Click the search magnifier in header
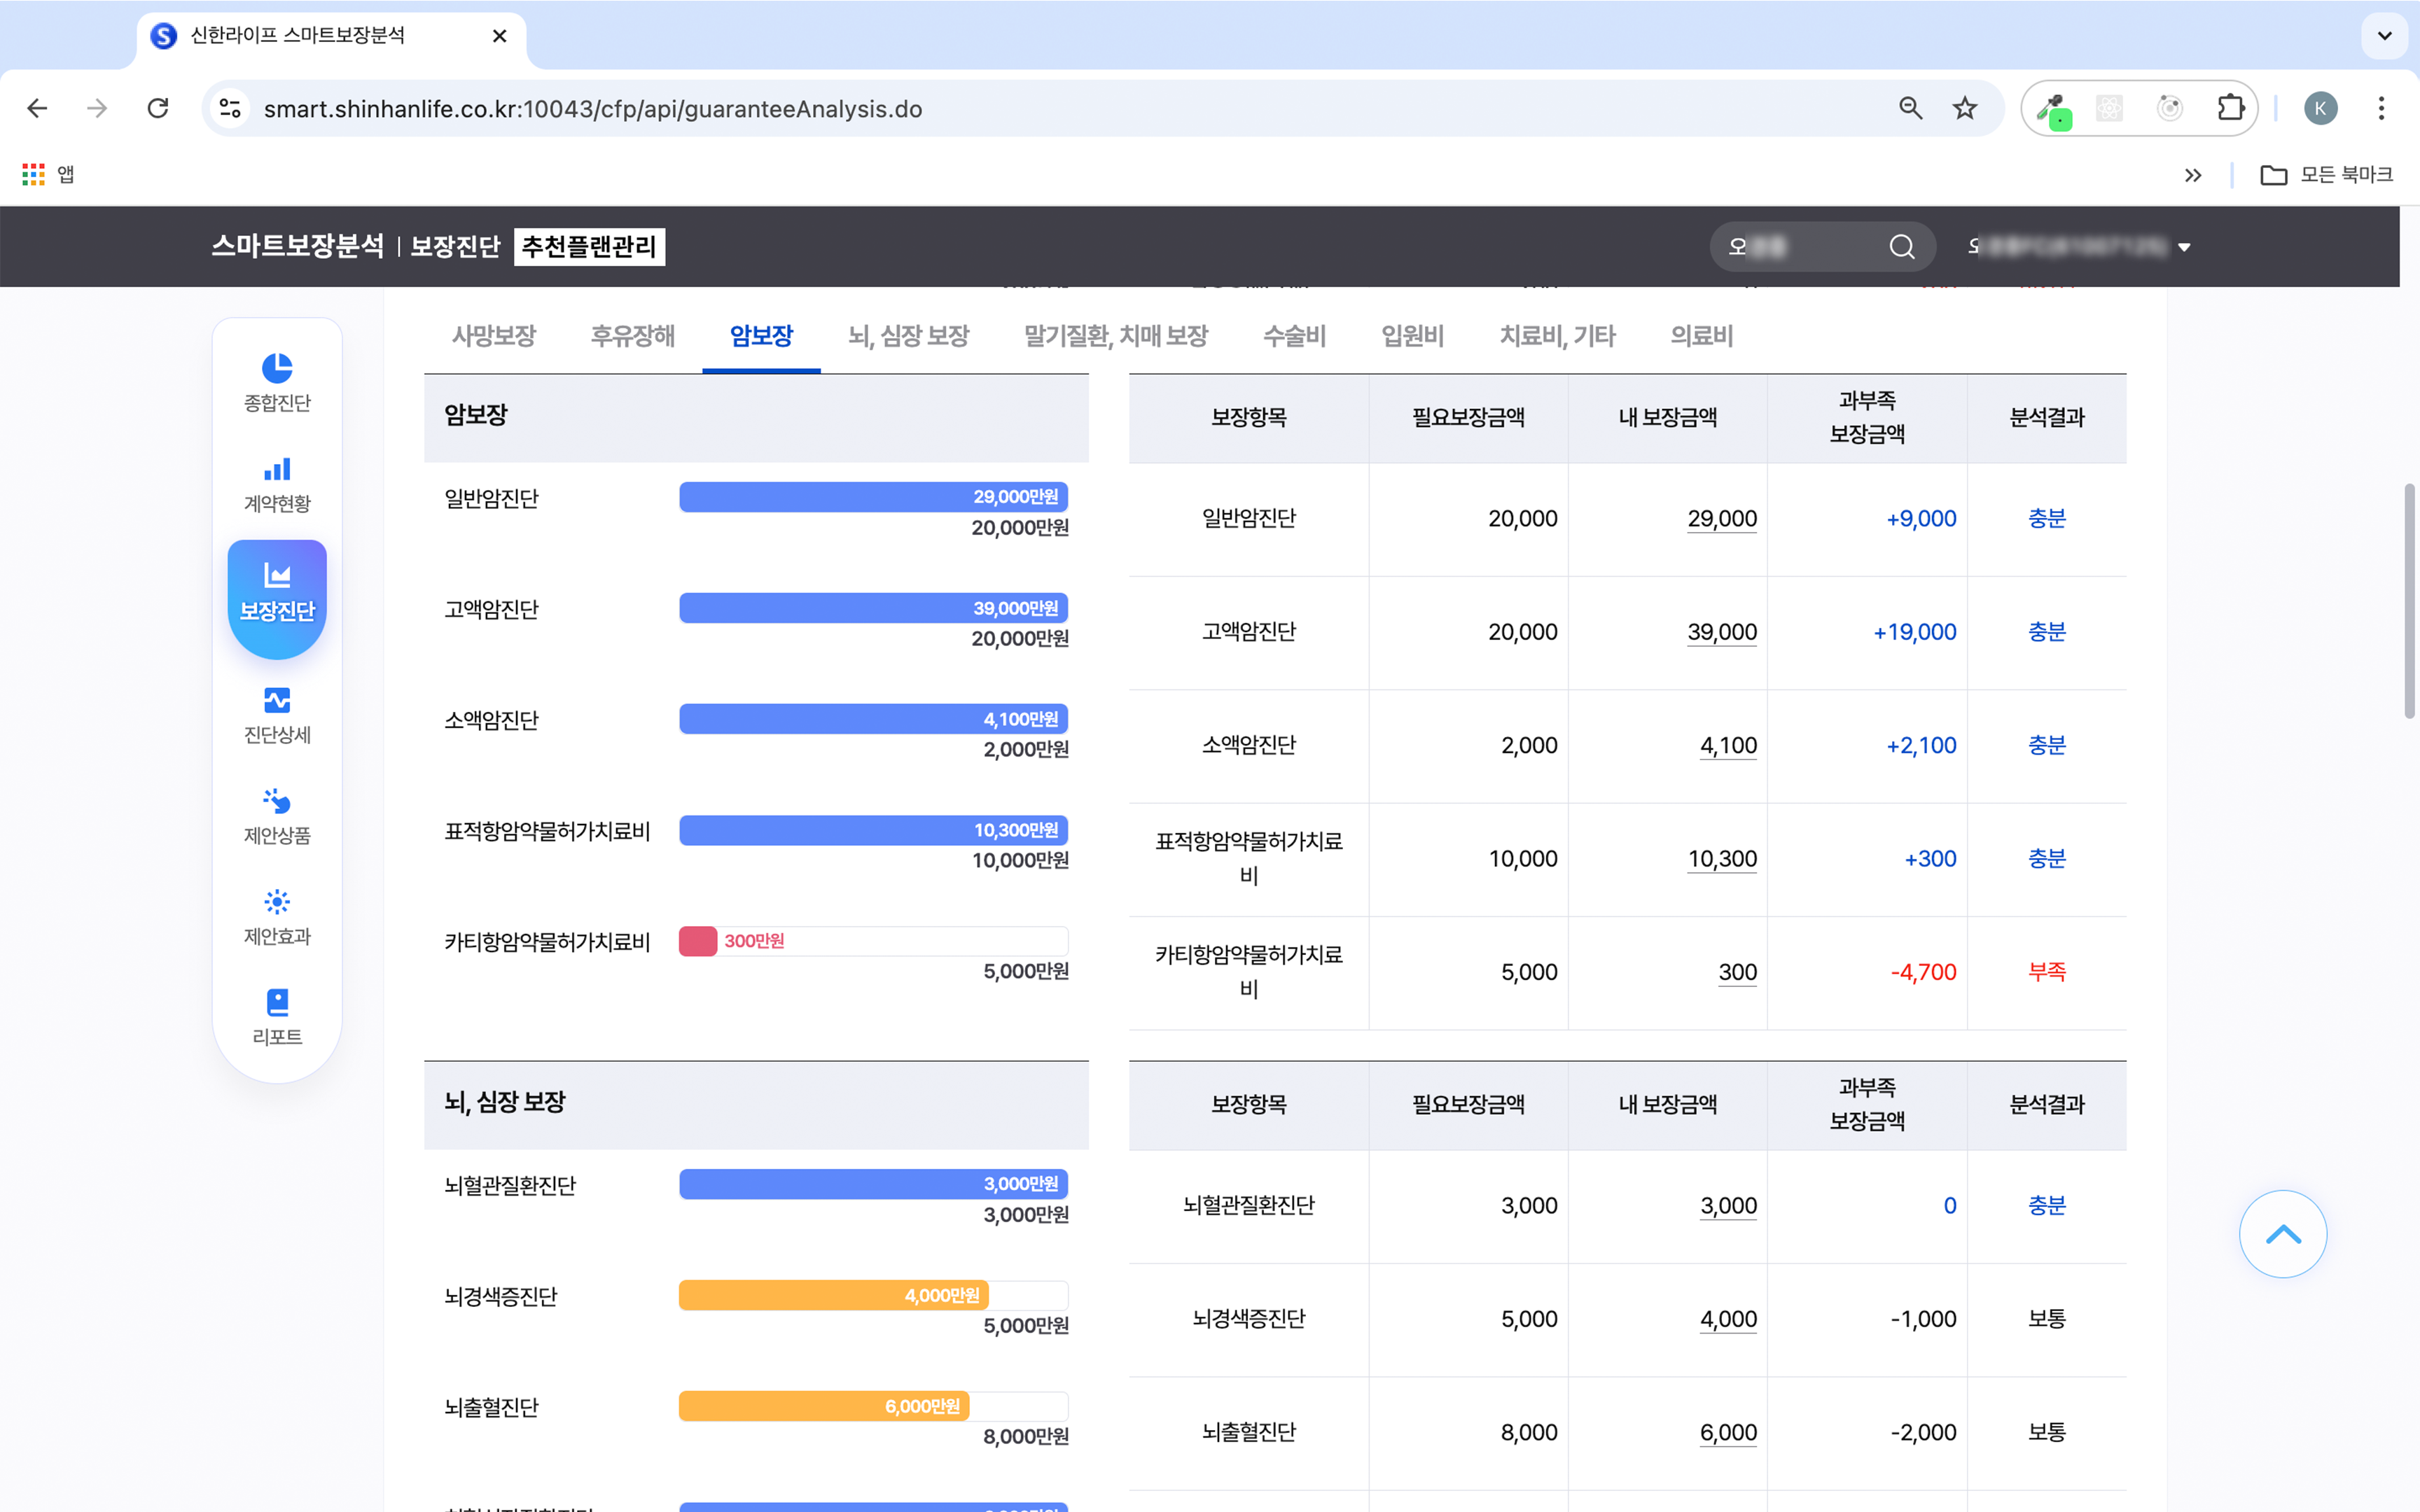This screenshot has width=2420, height=1512. click(x=1901, y=247)
